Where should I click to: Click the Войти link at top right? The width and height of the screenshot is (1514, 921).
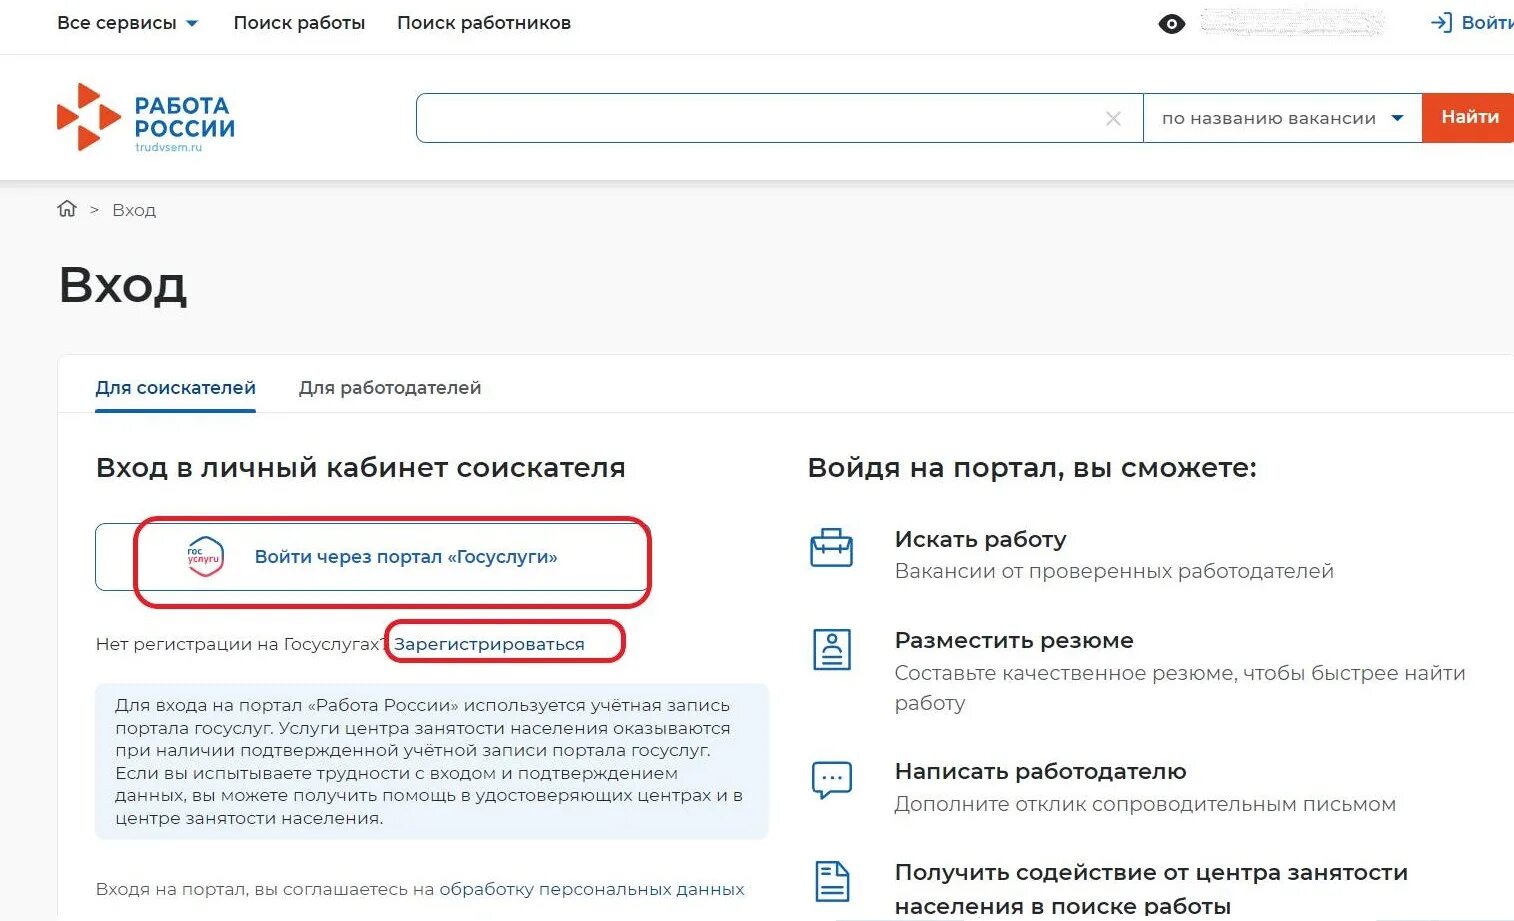1487,23
